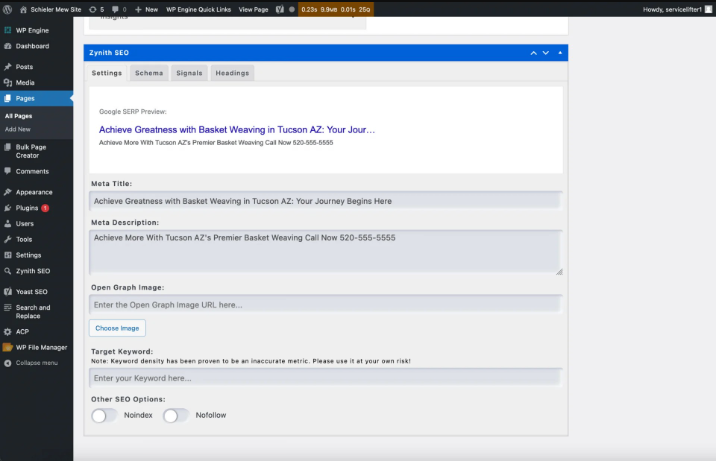
Task: Enable the Nofollow toggle
Action: (176, 415)
